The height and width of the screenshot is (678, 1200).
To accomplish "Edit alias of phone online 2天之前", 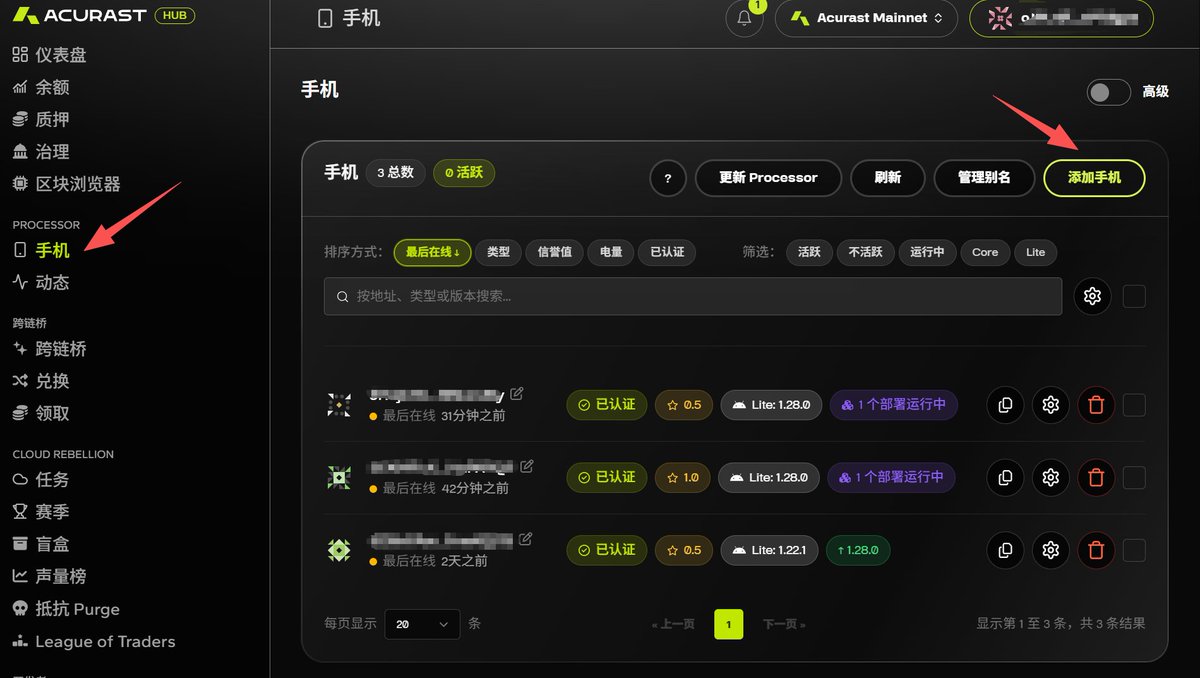I will point(526,539).
